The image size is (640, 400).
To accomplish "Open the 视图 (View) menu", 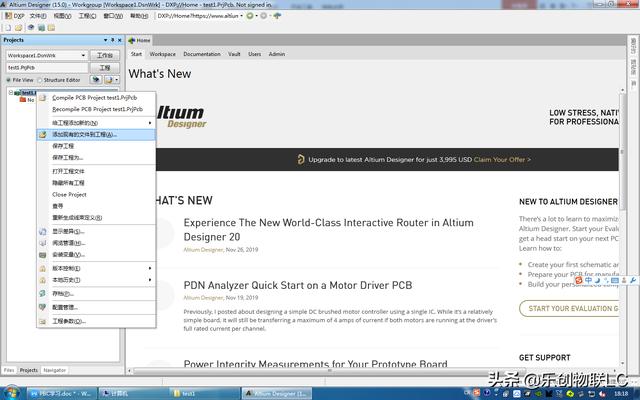I will click(62, 16).
